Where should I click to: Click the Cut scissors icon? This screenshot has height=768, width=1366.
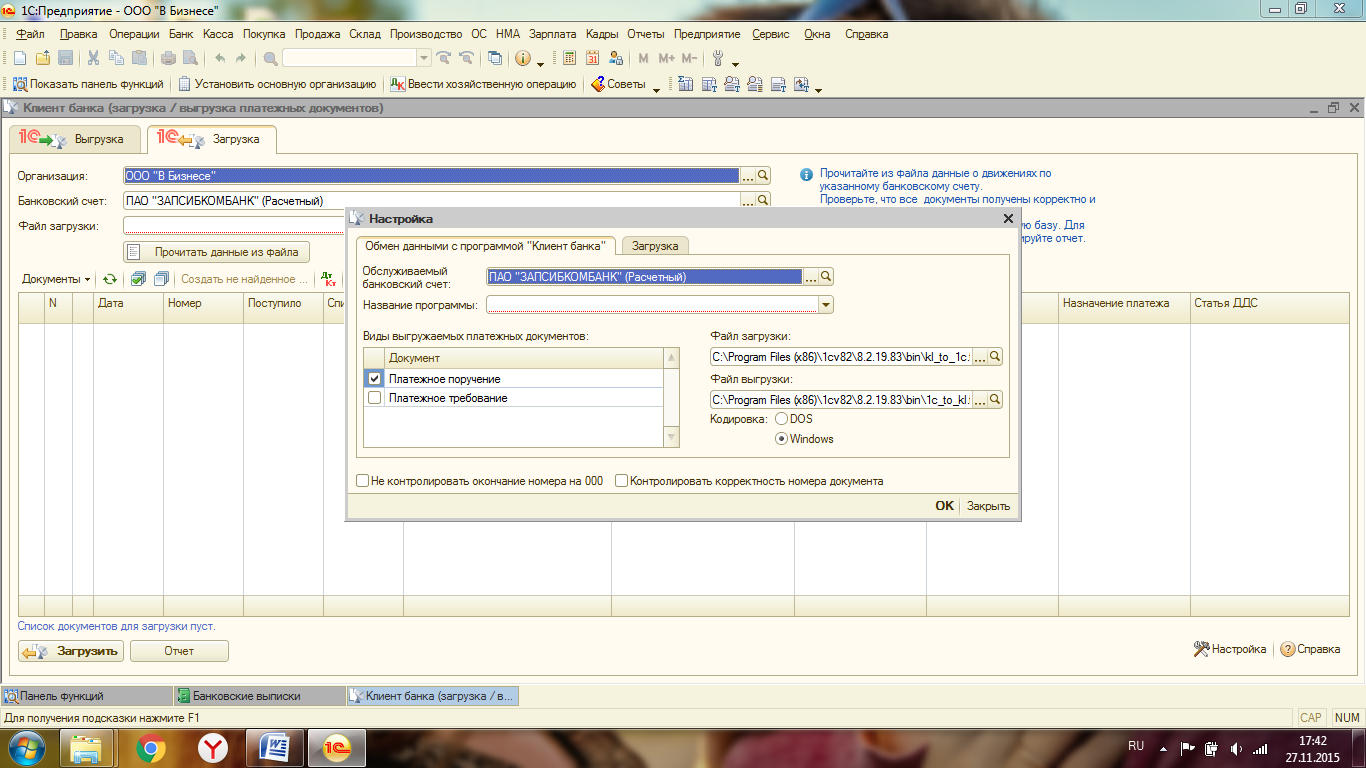93,58
